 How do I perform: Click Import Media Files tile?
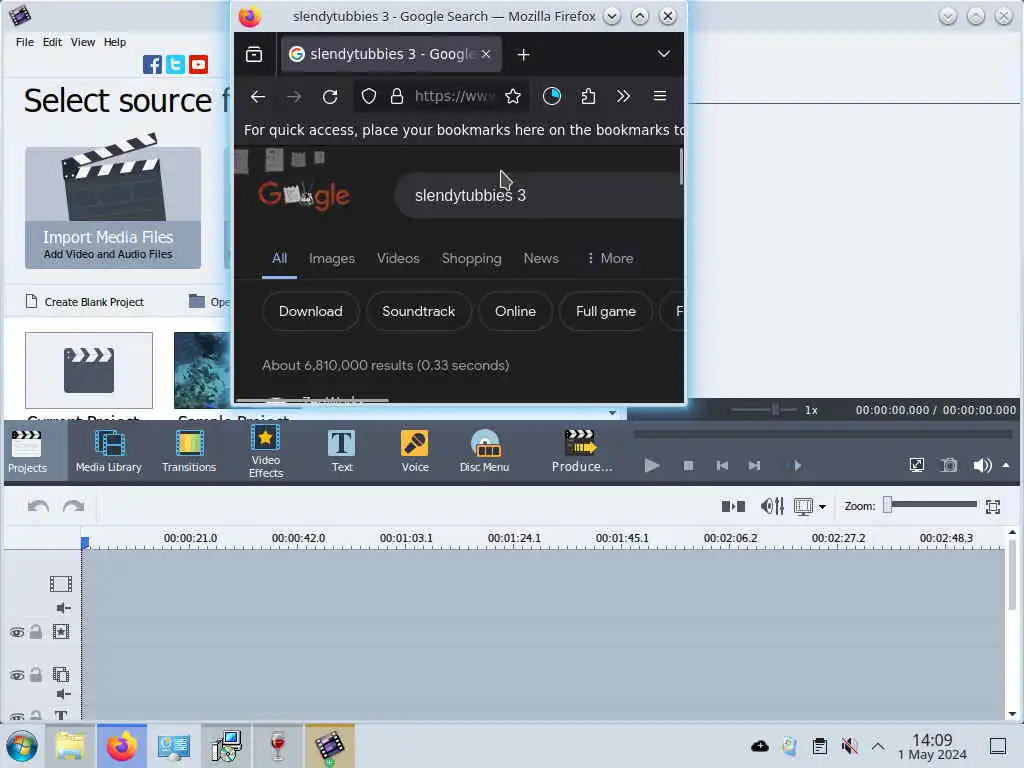tap(113, 207)
